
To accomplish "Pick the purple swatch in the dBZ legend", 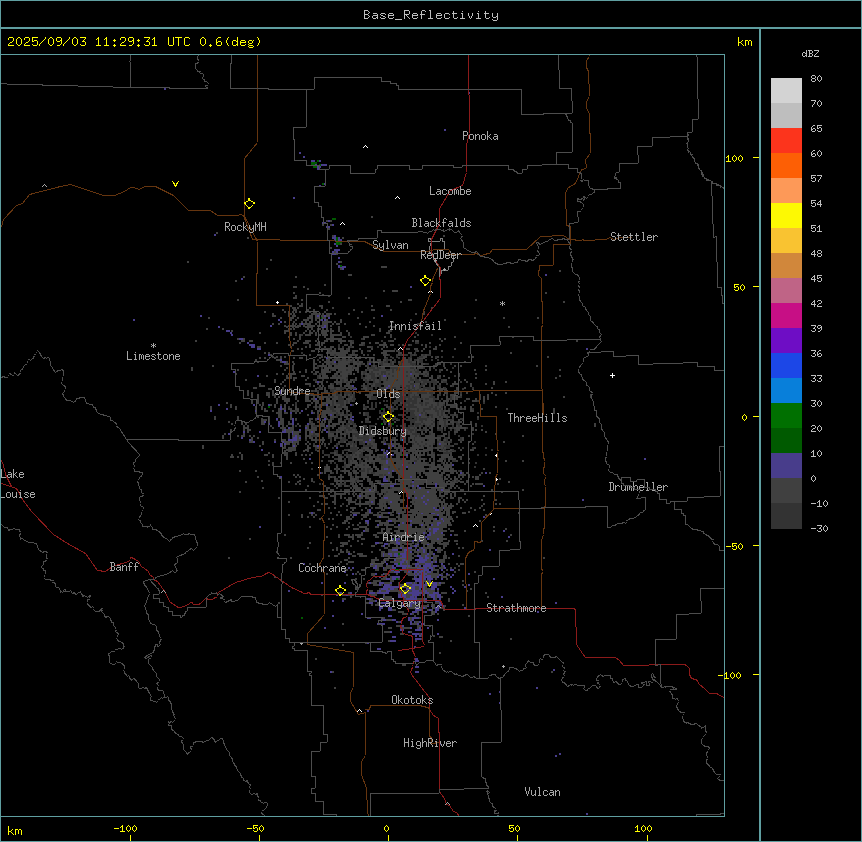I will coord(786,341).
